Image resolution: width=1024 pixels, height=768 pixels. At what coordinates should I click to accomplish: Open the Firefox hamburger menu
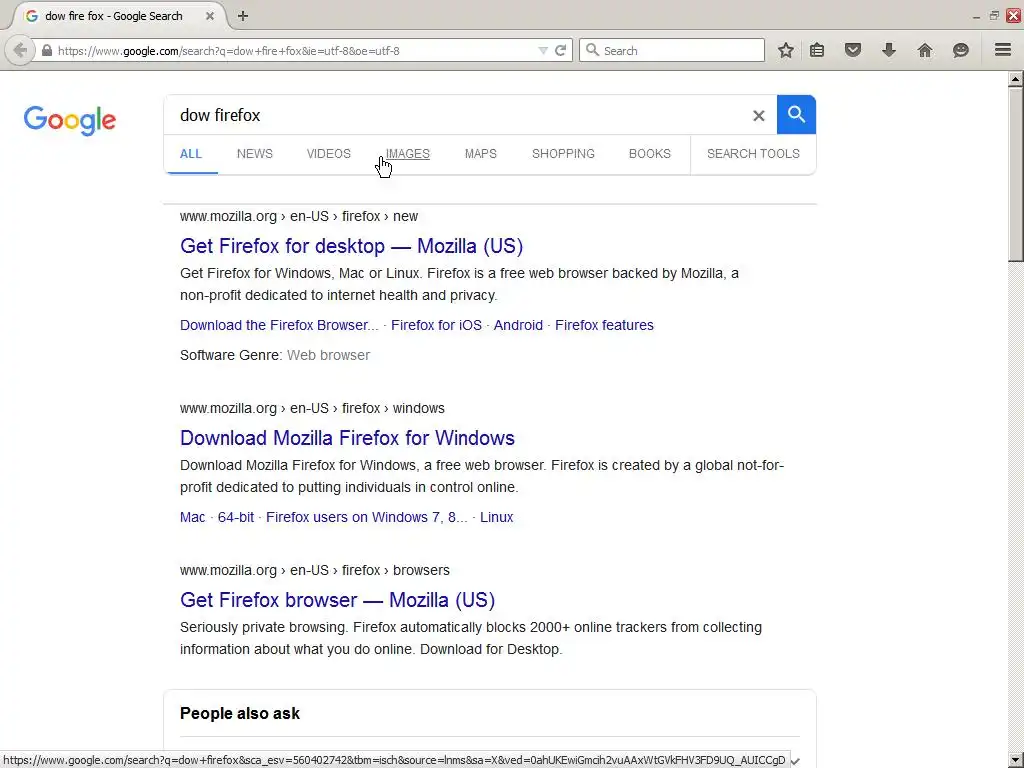click(x=1003, y=50)
